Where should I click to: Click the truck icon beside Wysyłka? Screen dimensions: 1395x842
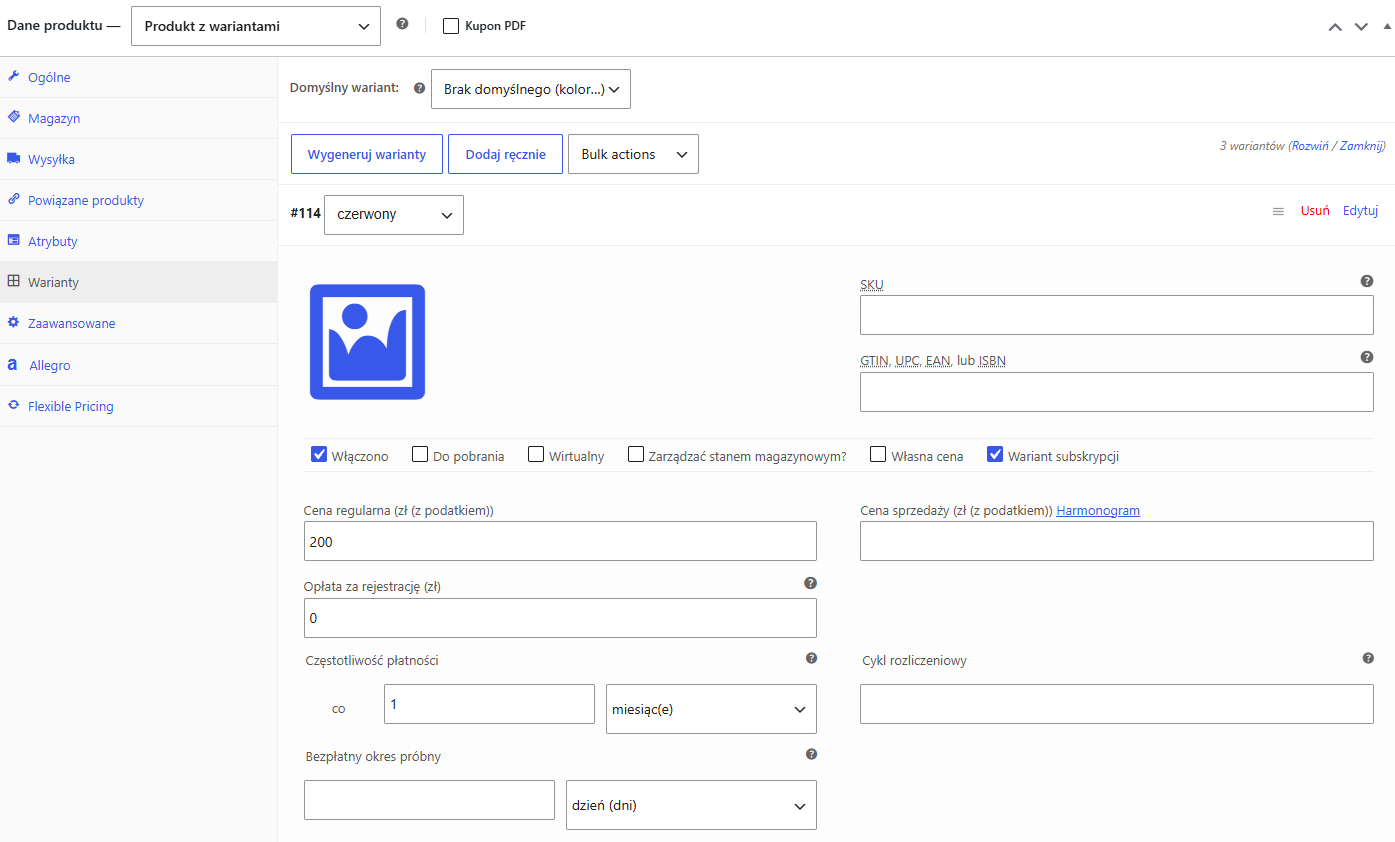(13, 158)
